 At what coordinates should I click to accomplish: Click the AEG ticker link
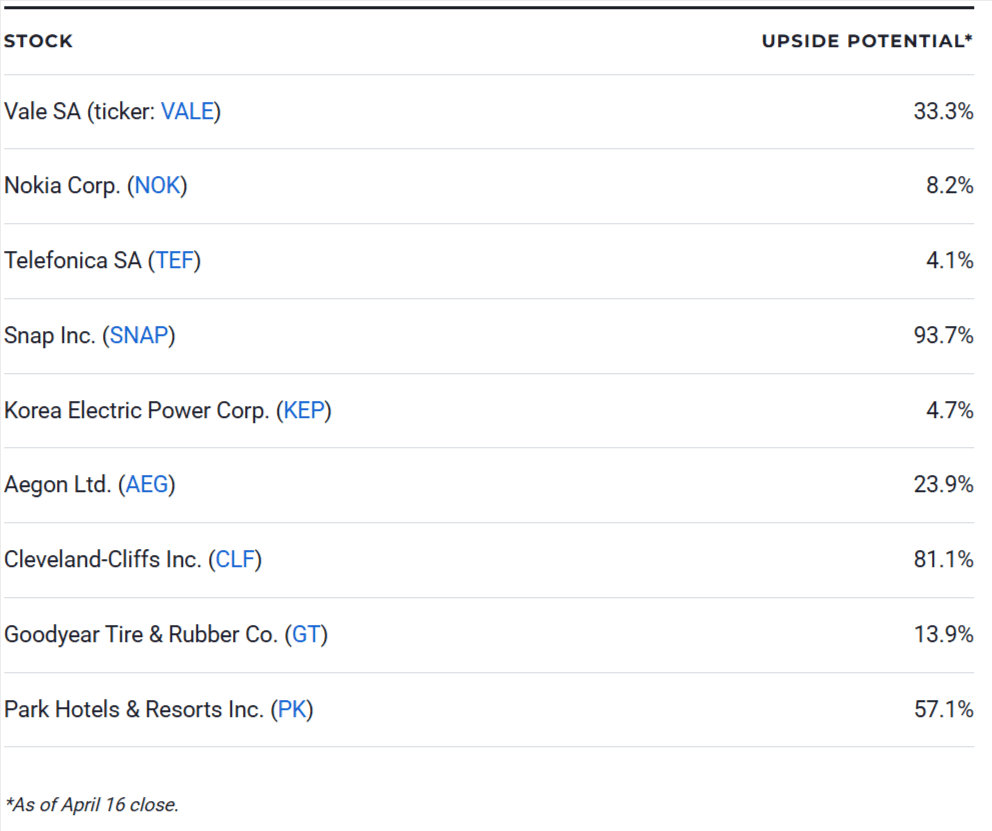[146, 485]
